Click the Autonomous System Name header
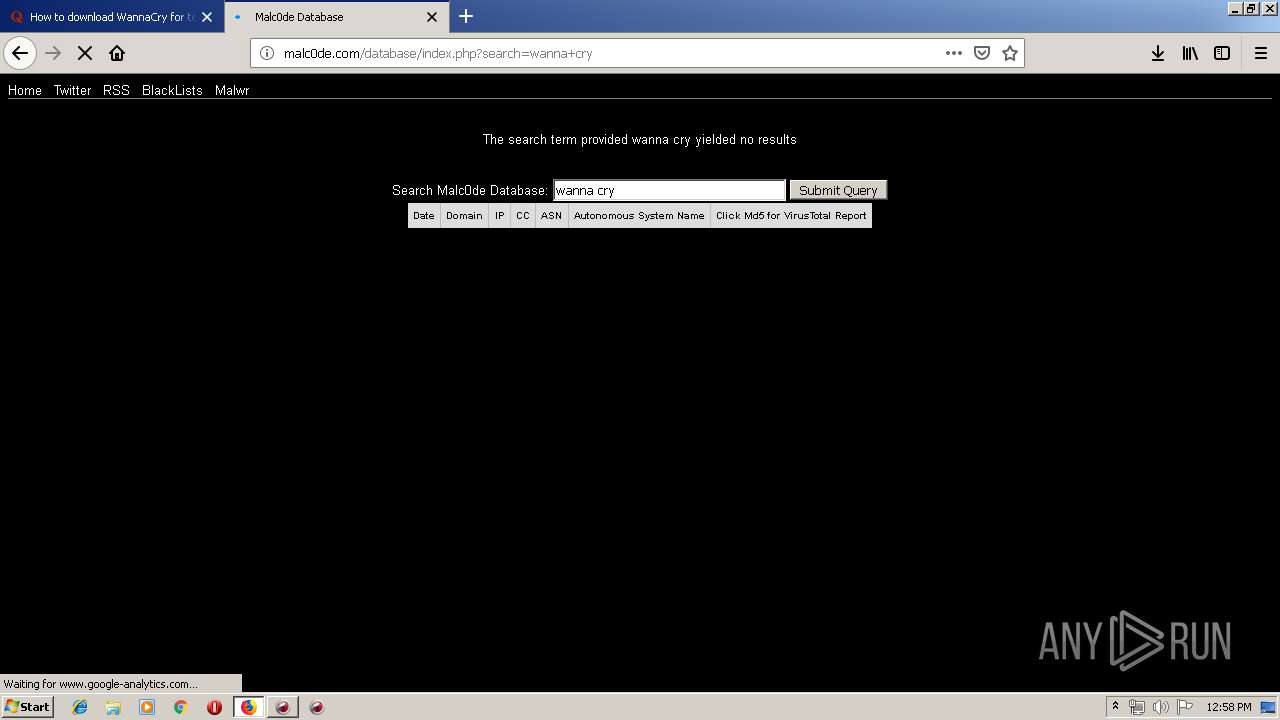 click(639, 215)
